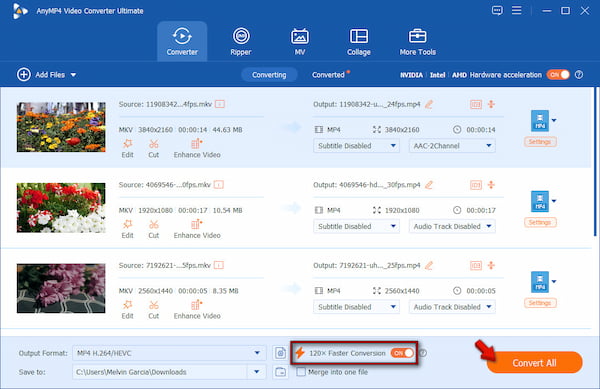The width and height of the screenshot is (600, 389).
Task: Open Audio Track Disabled dropdown for 7192621 file
Action: (452, 307)
